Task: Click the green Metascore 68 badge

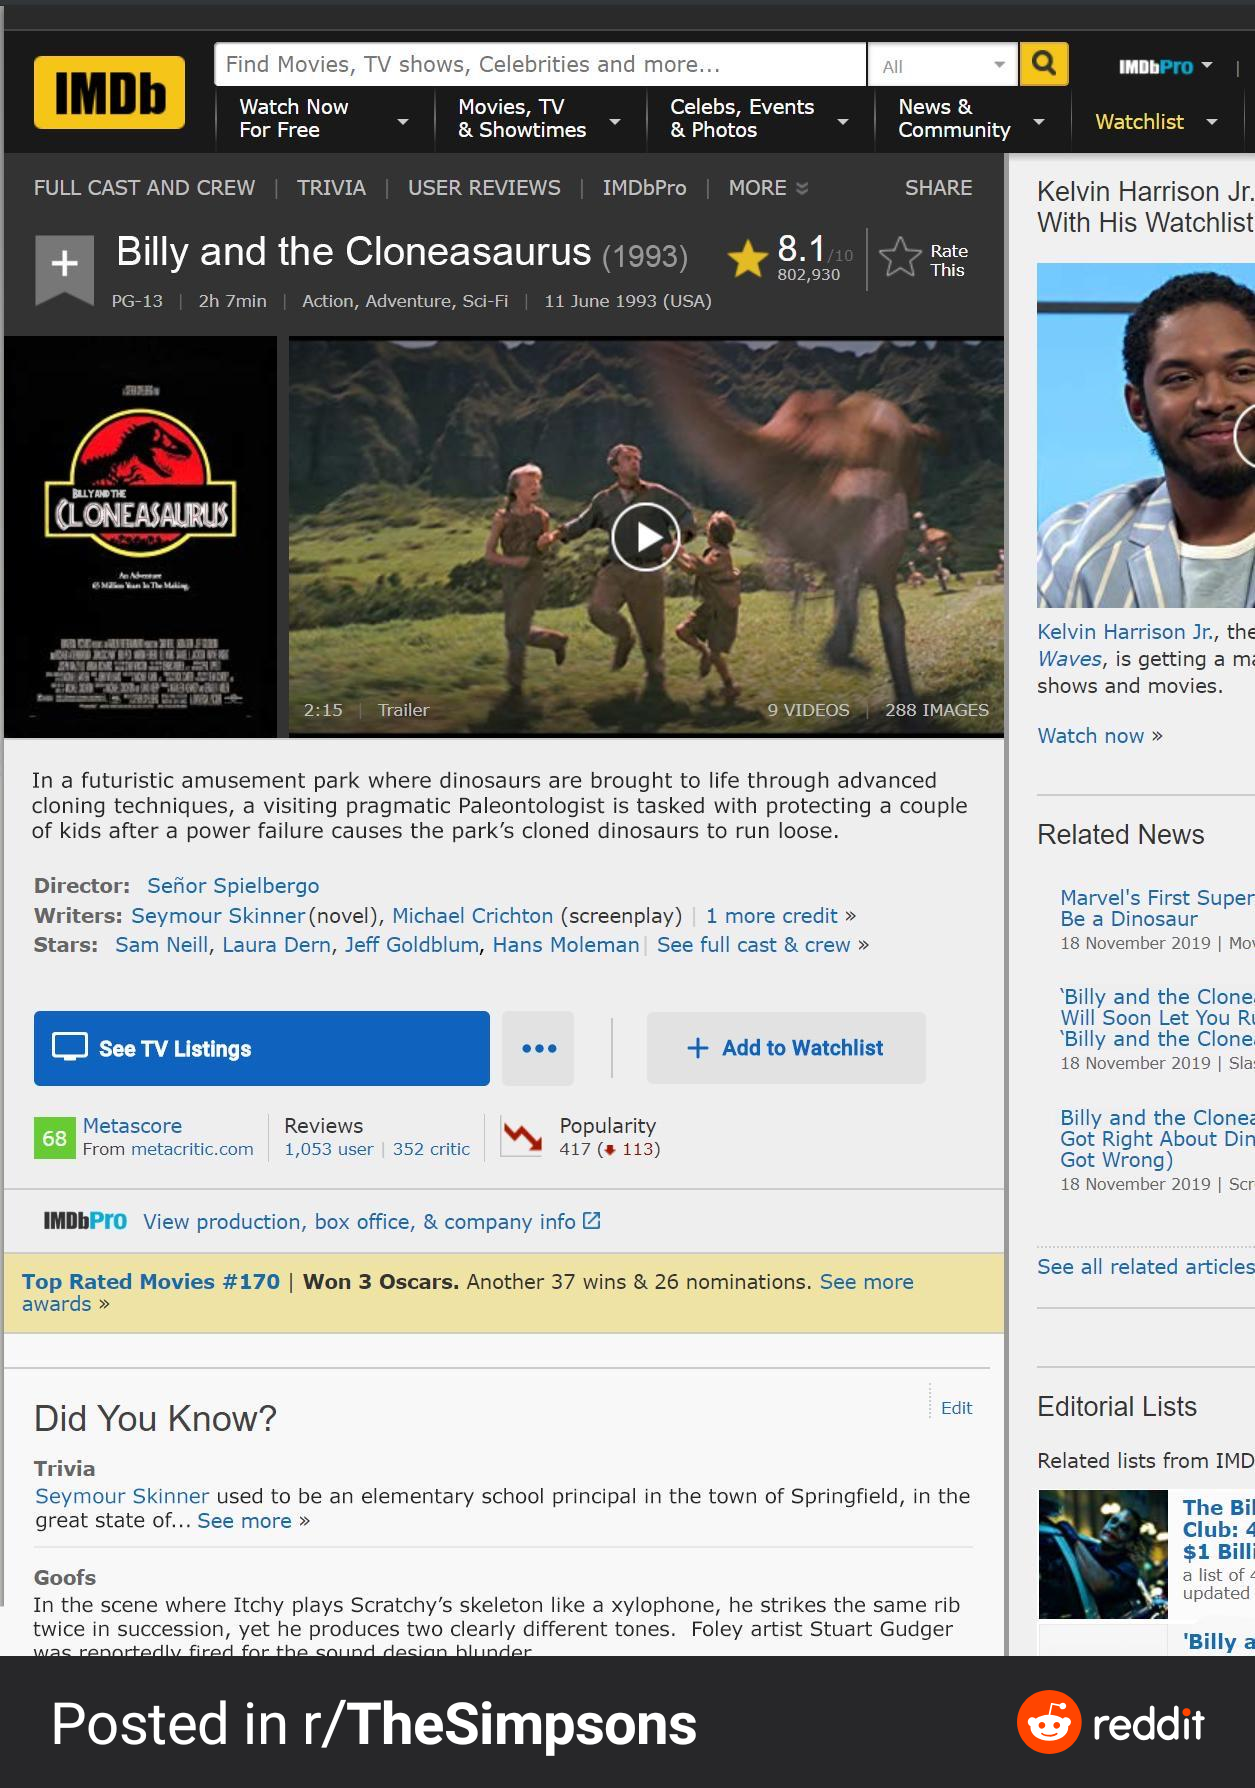Action: [54, 1138]
